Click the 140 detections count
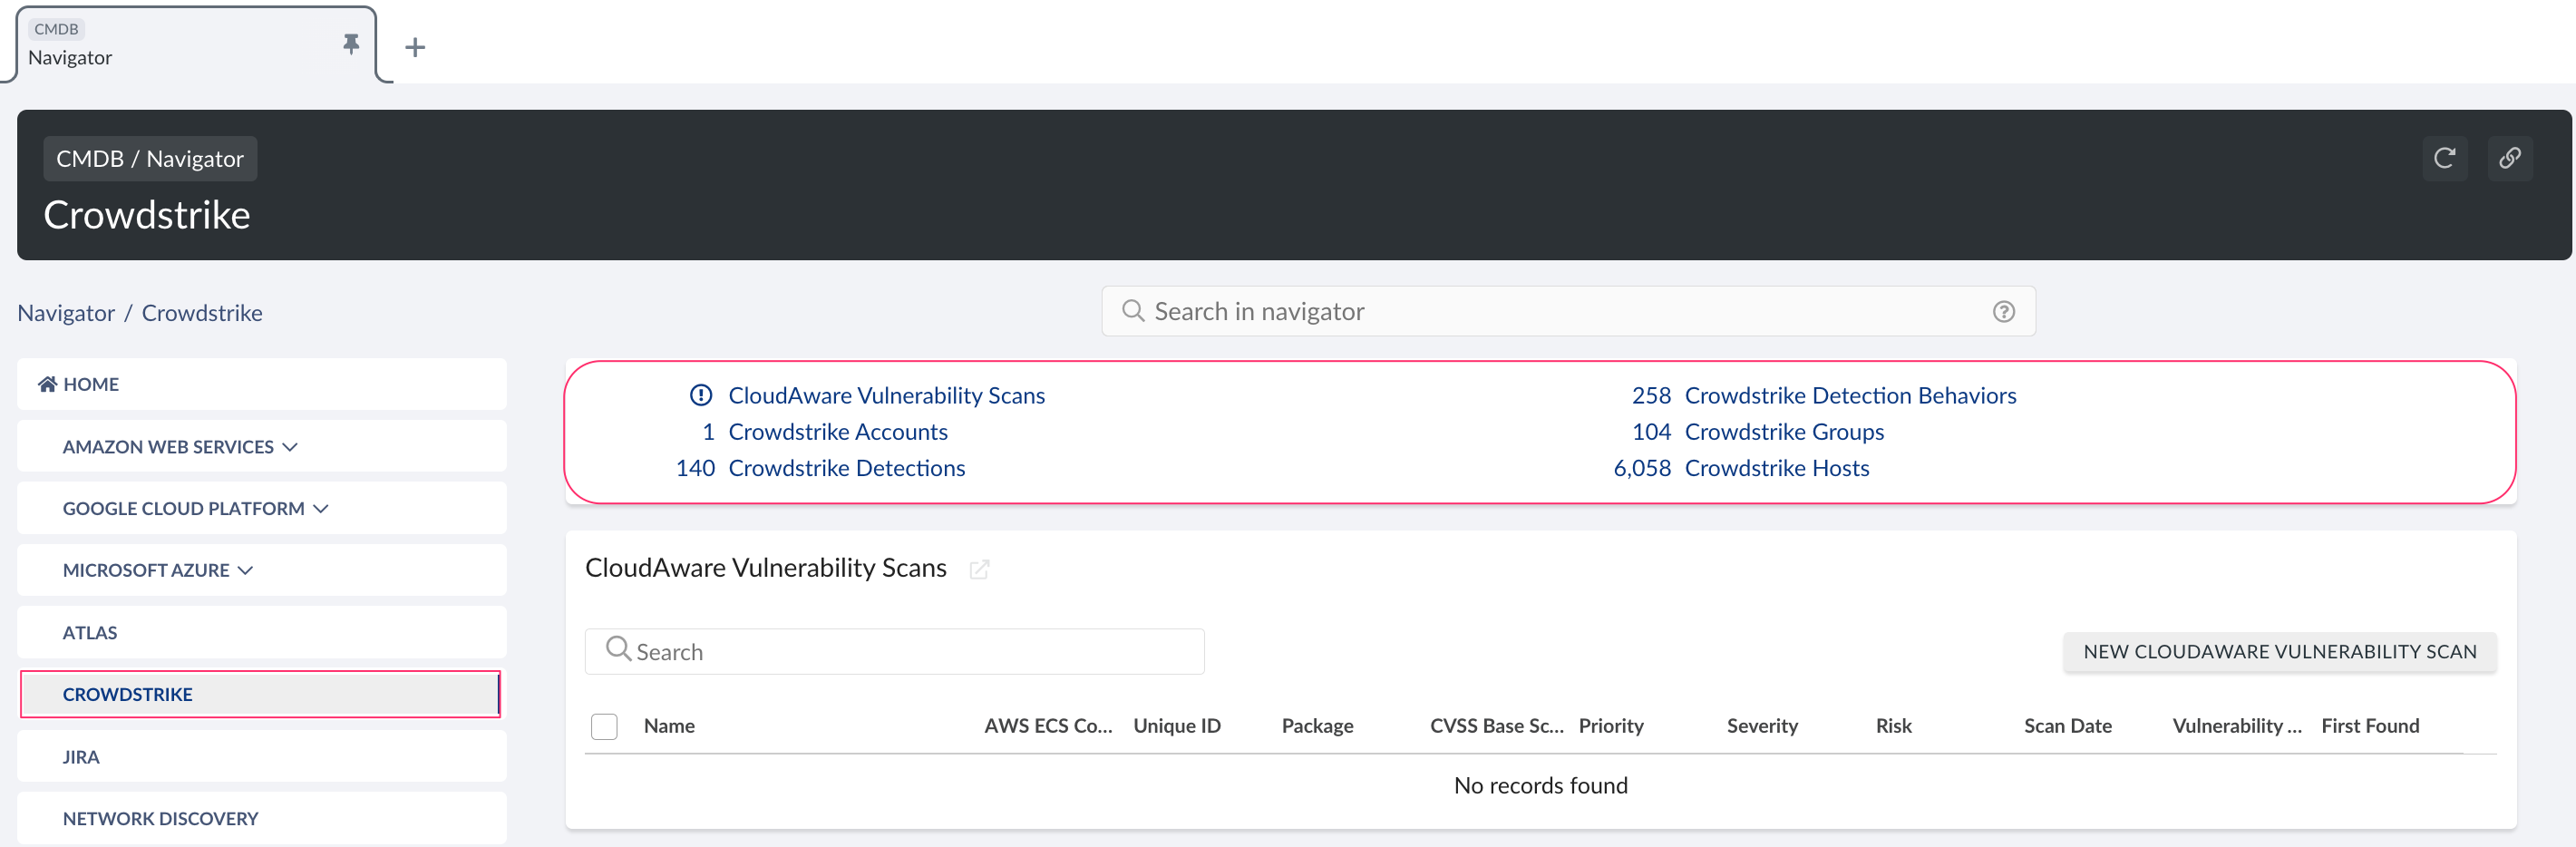Viewport: 2576px width, 847px height. [x=695, y=468]
